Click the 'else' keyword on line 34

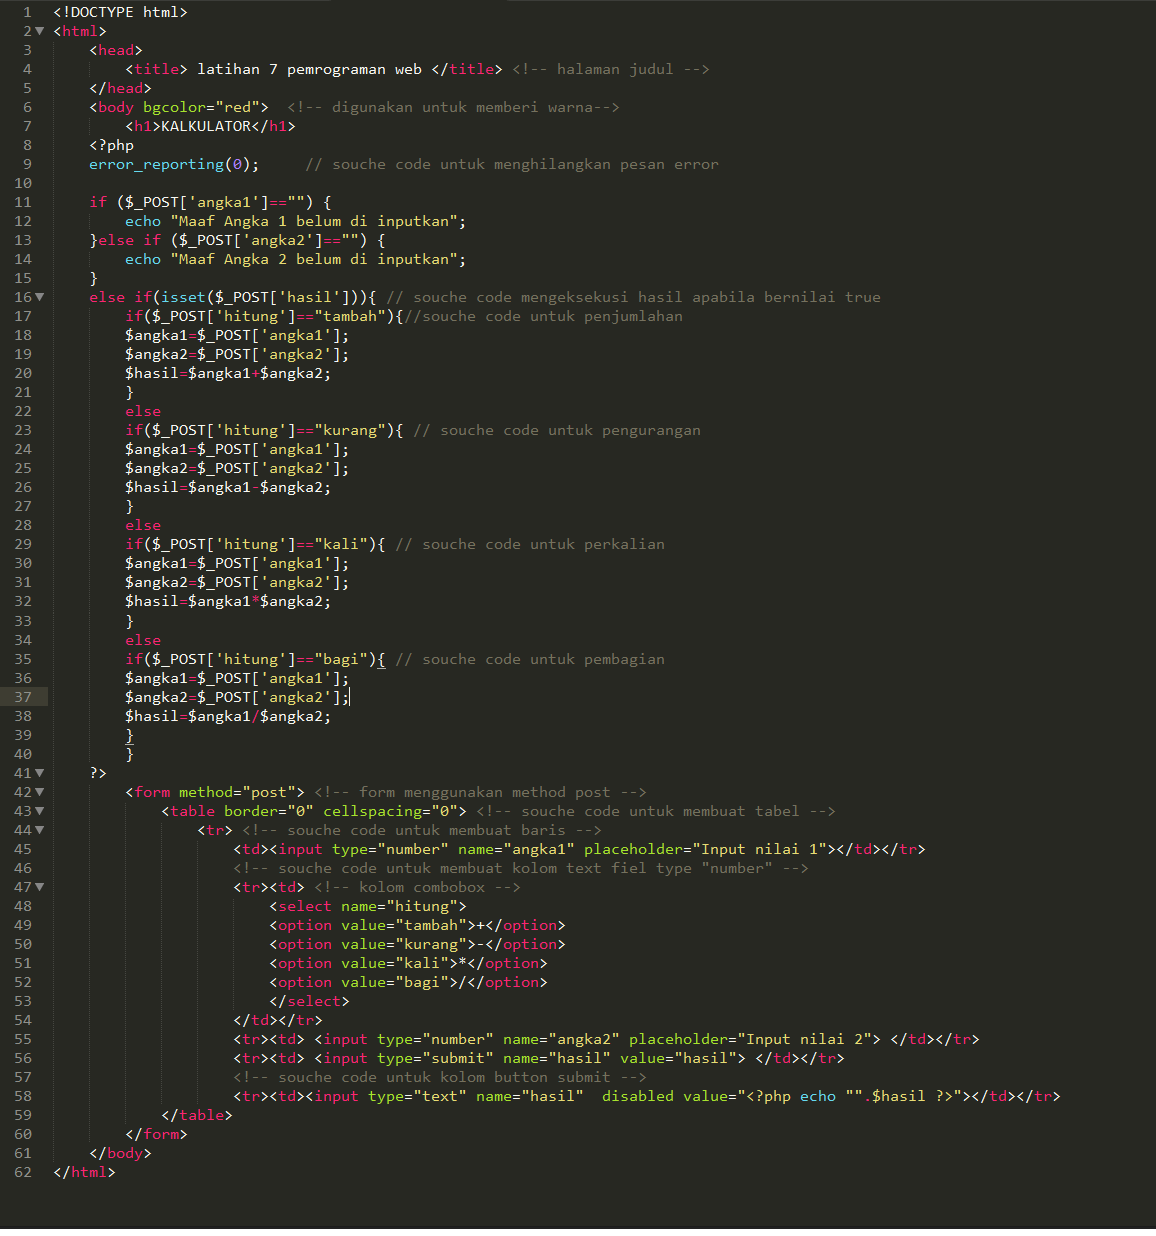click(x=143, y=640)
